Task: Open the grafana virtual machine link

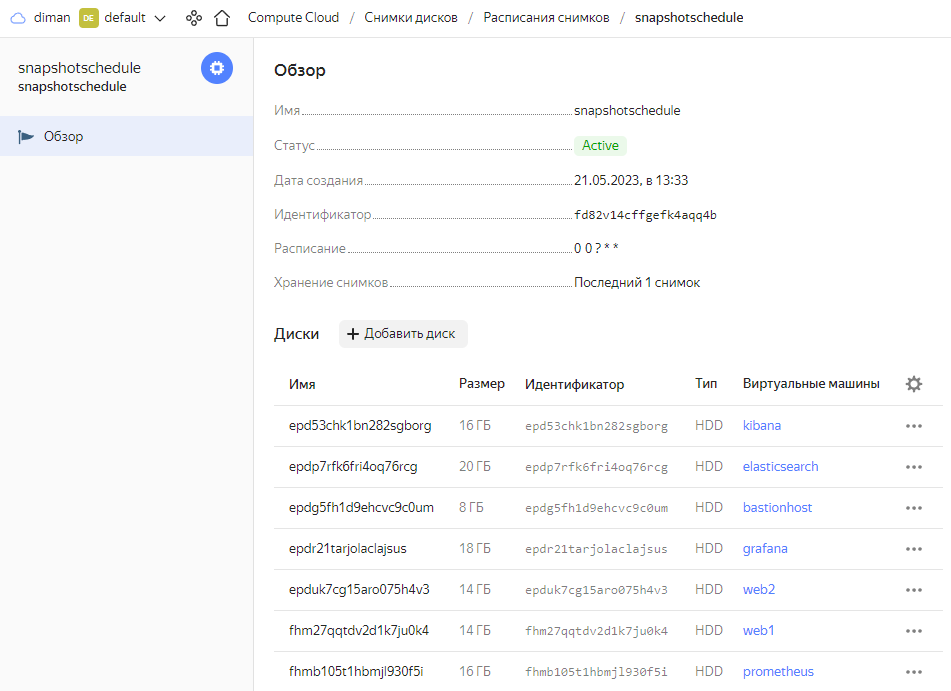Action: click(x=764, y=548)
